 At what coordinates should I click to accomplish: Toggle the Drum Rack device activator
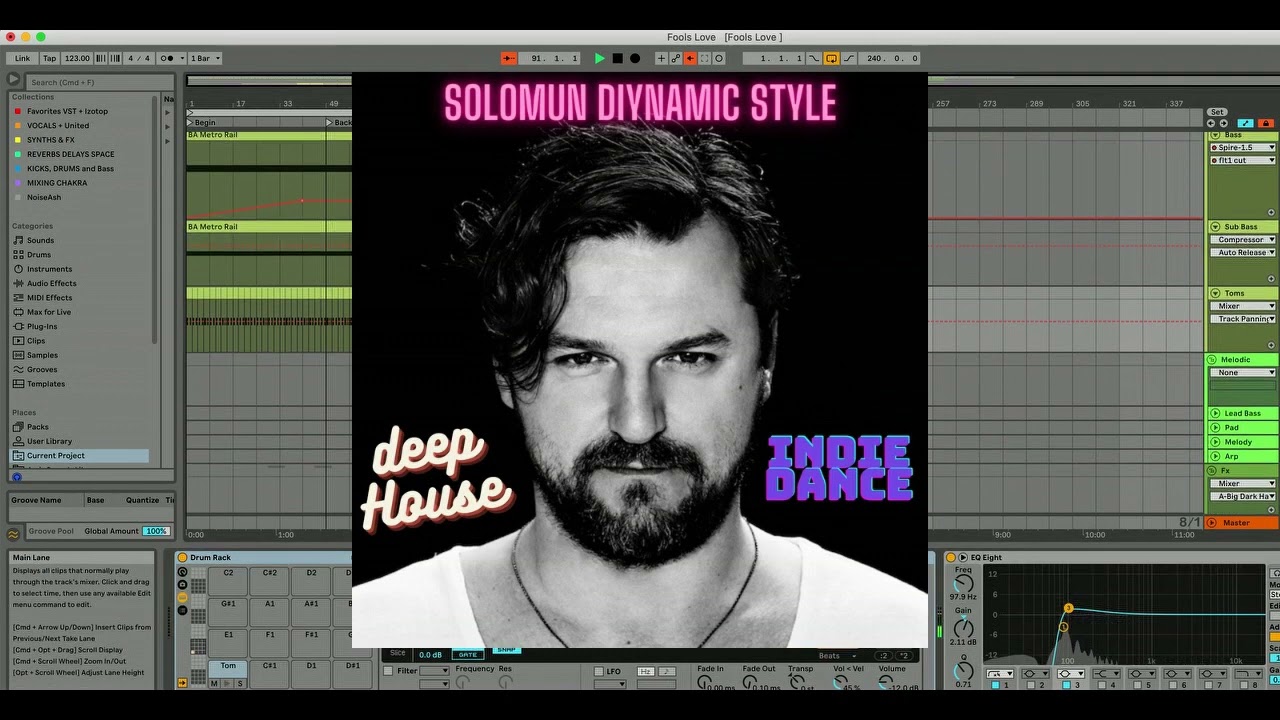tap(182, 558)
